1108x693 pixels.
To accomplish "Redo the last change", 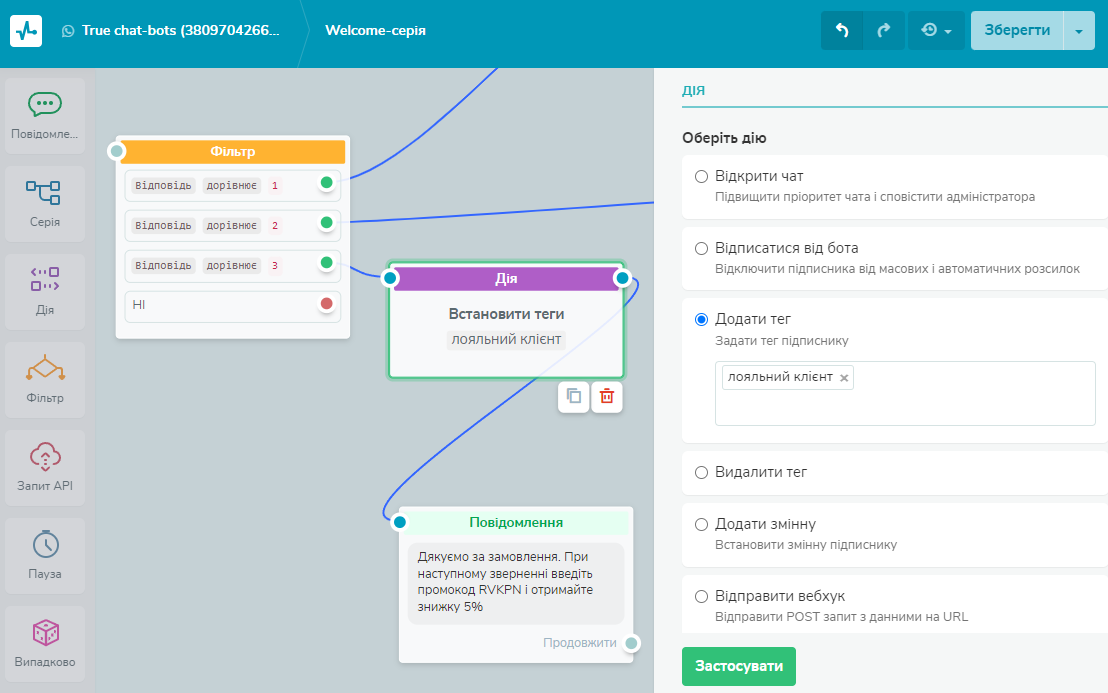I will pos(884,30).
